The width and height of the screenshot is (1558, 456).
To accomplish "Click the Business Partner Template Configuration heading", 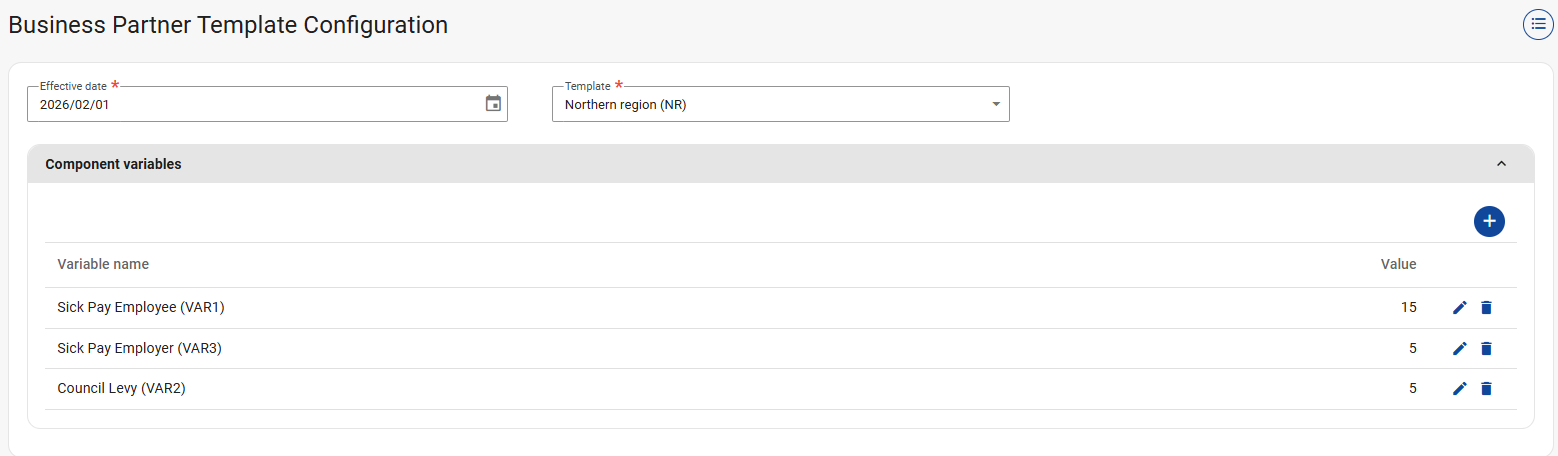I will [x=228, y=25].
